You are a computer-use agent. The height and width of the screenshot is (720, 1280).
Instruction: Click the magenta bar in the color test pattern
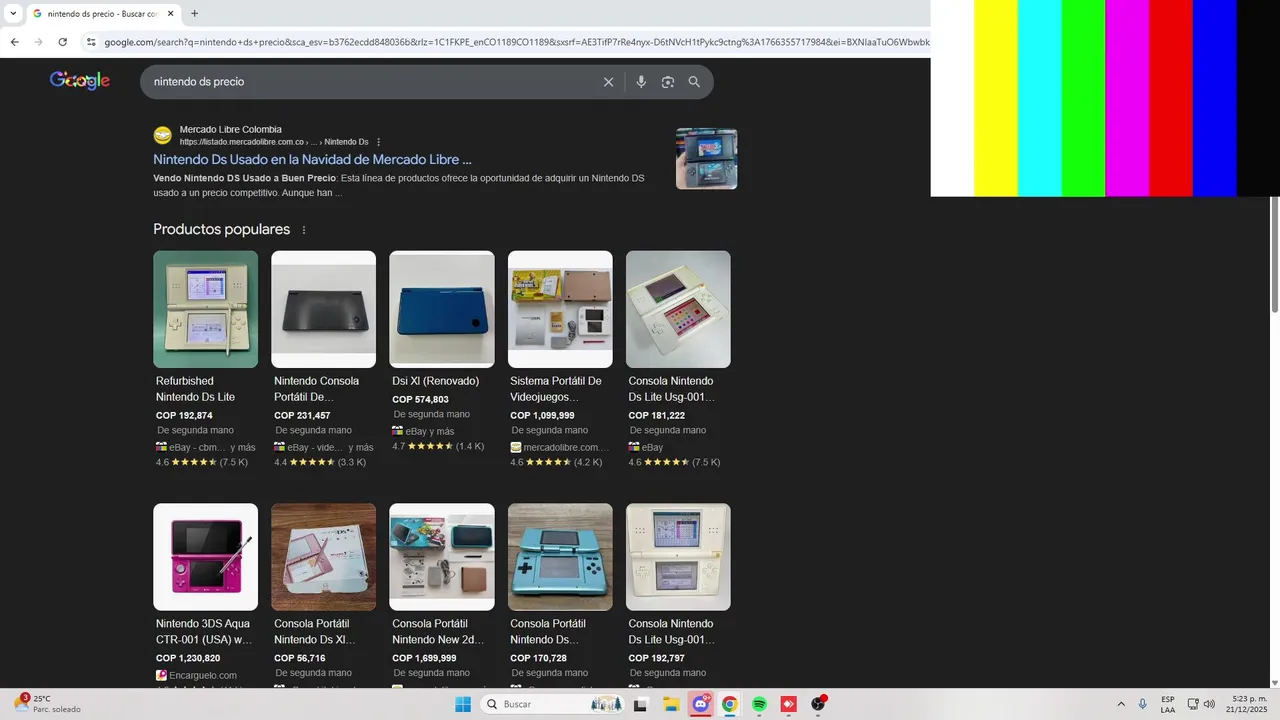coord(1127,98)
